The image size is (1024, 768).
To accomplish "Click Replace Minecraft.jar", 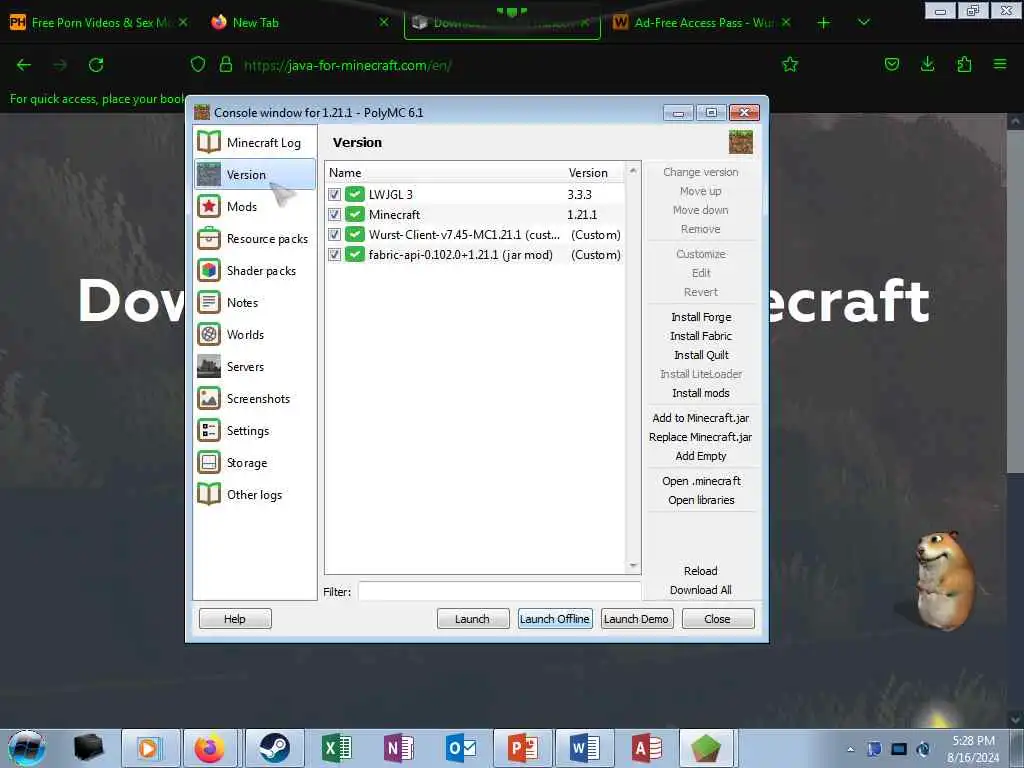I will pyautogui.click(x=701, y=437).
